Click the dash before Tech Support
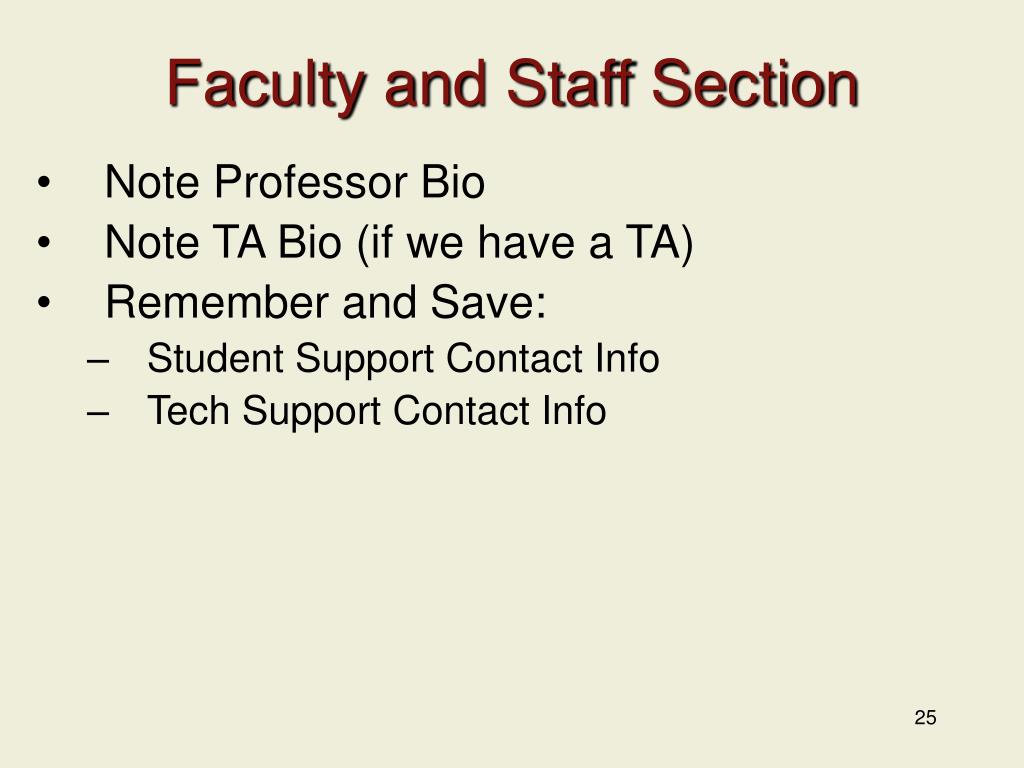 97,413
